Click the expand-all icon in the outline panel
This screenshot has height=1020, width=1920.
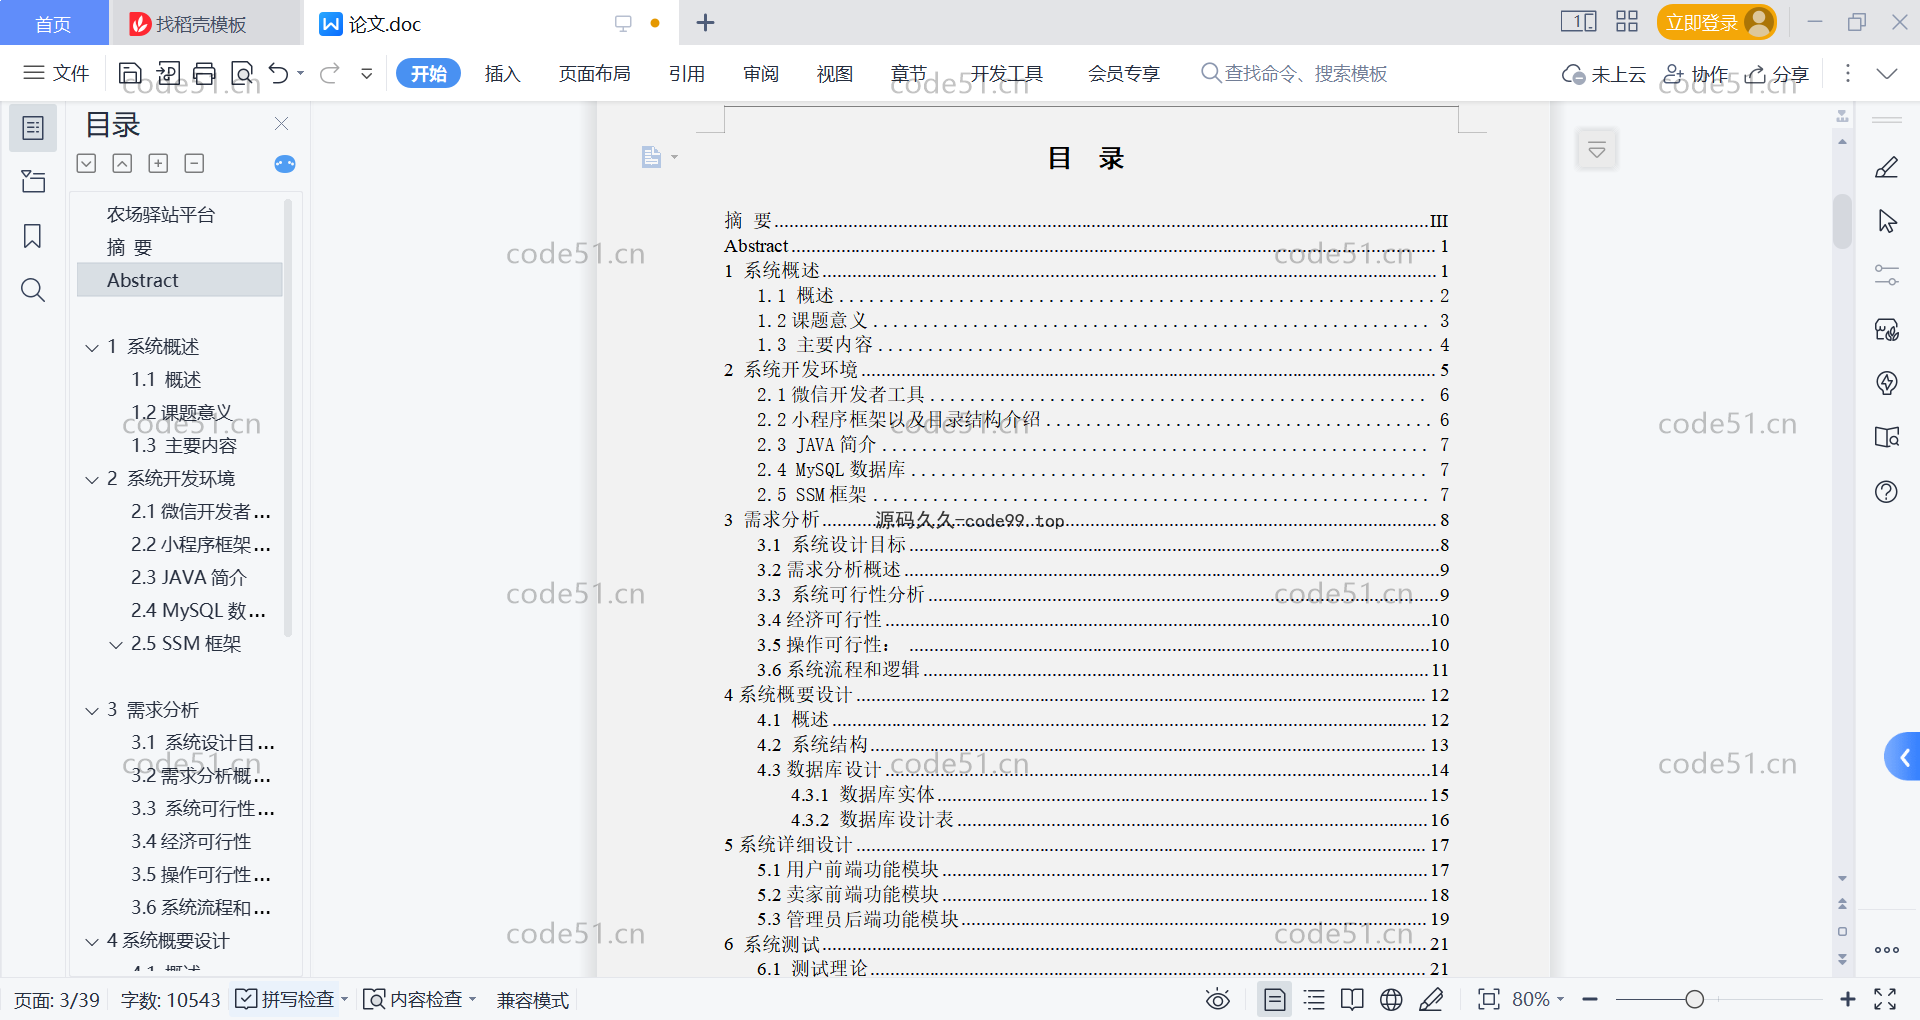(87, 163)
